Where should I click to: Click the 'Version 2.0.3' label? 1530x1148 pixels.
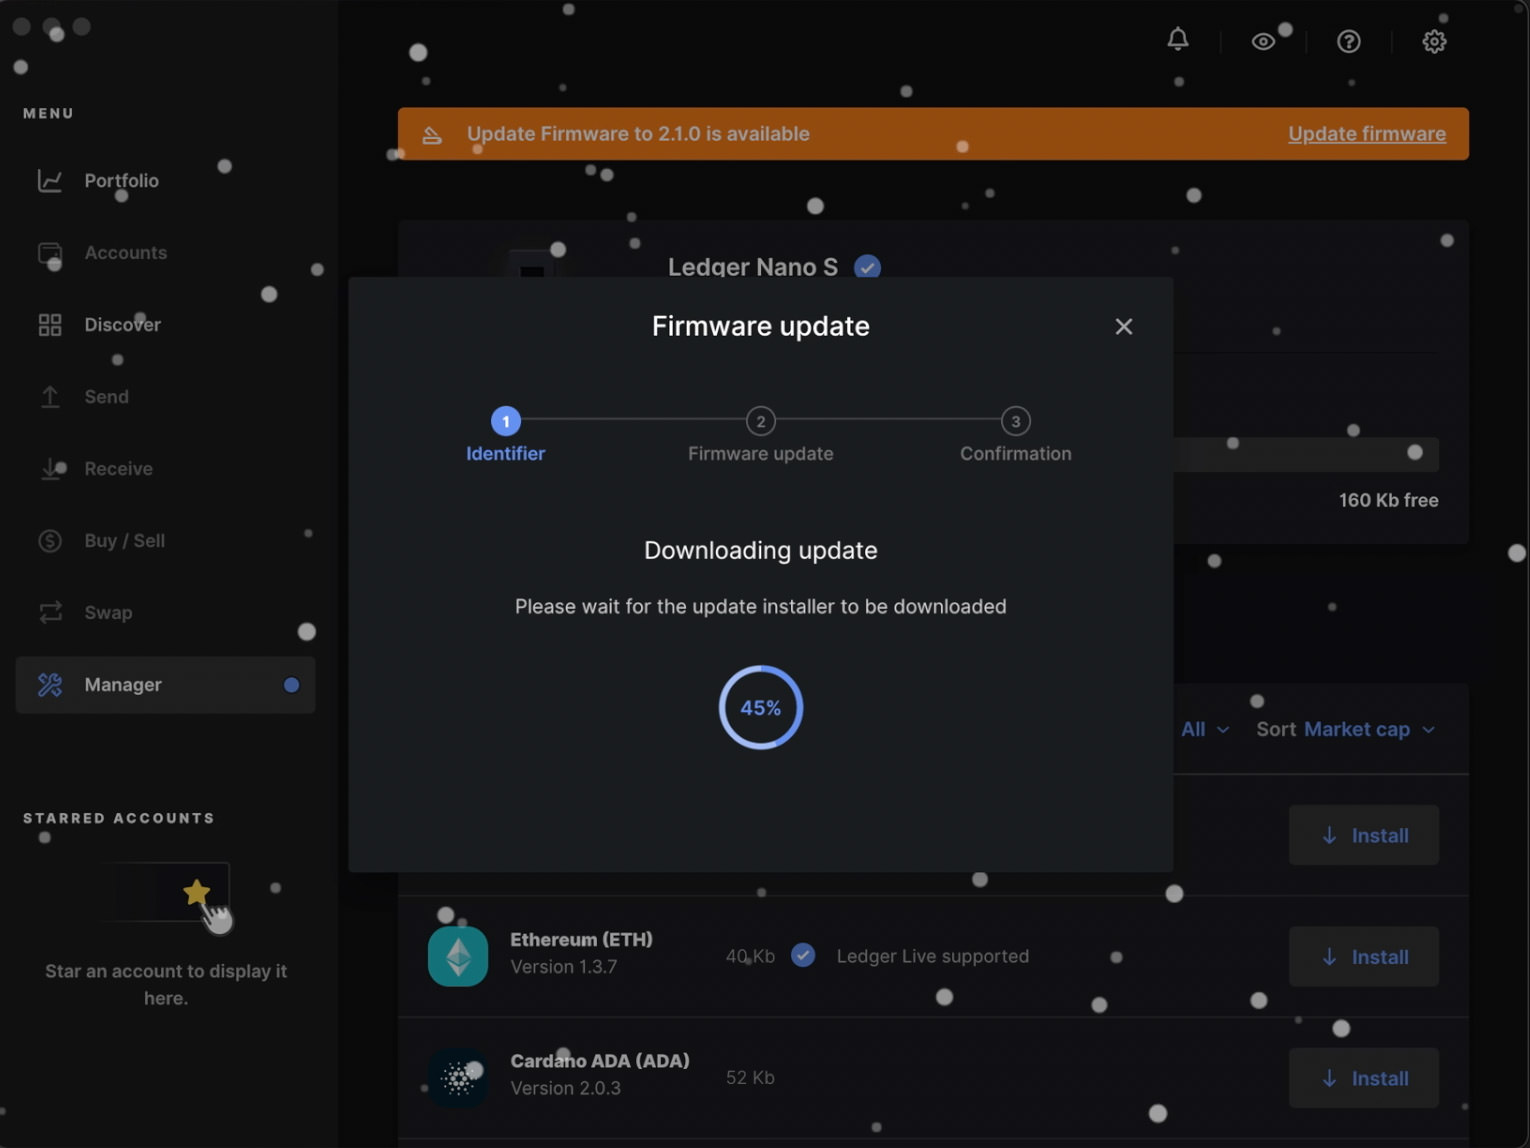coord(566,1088)
